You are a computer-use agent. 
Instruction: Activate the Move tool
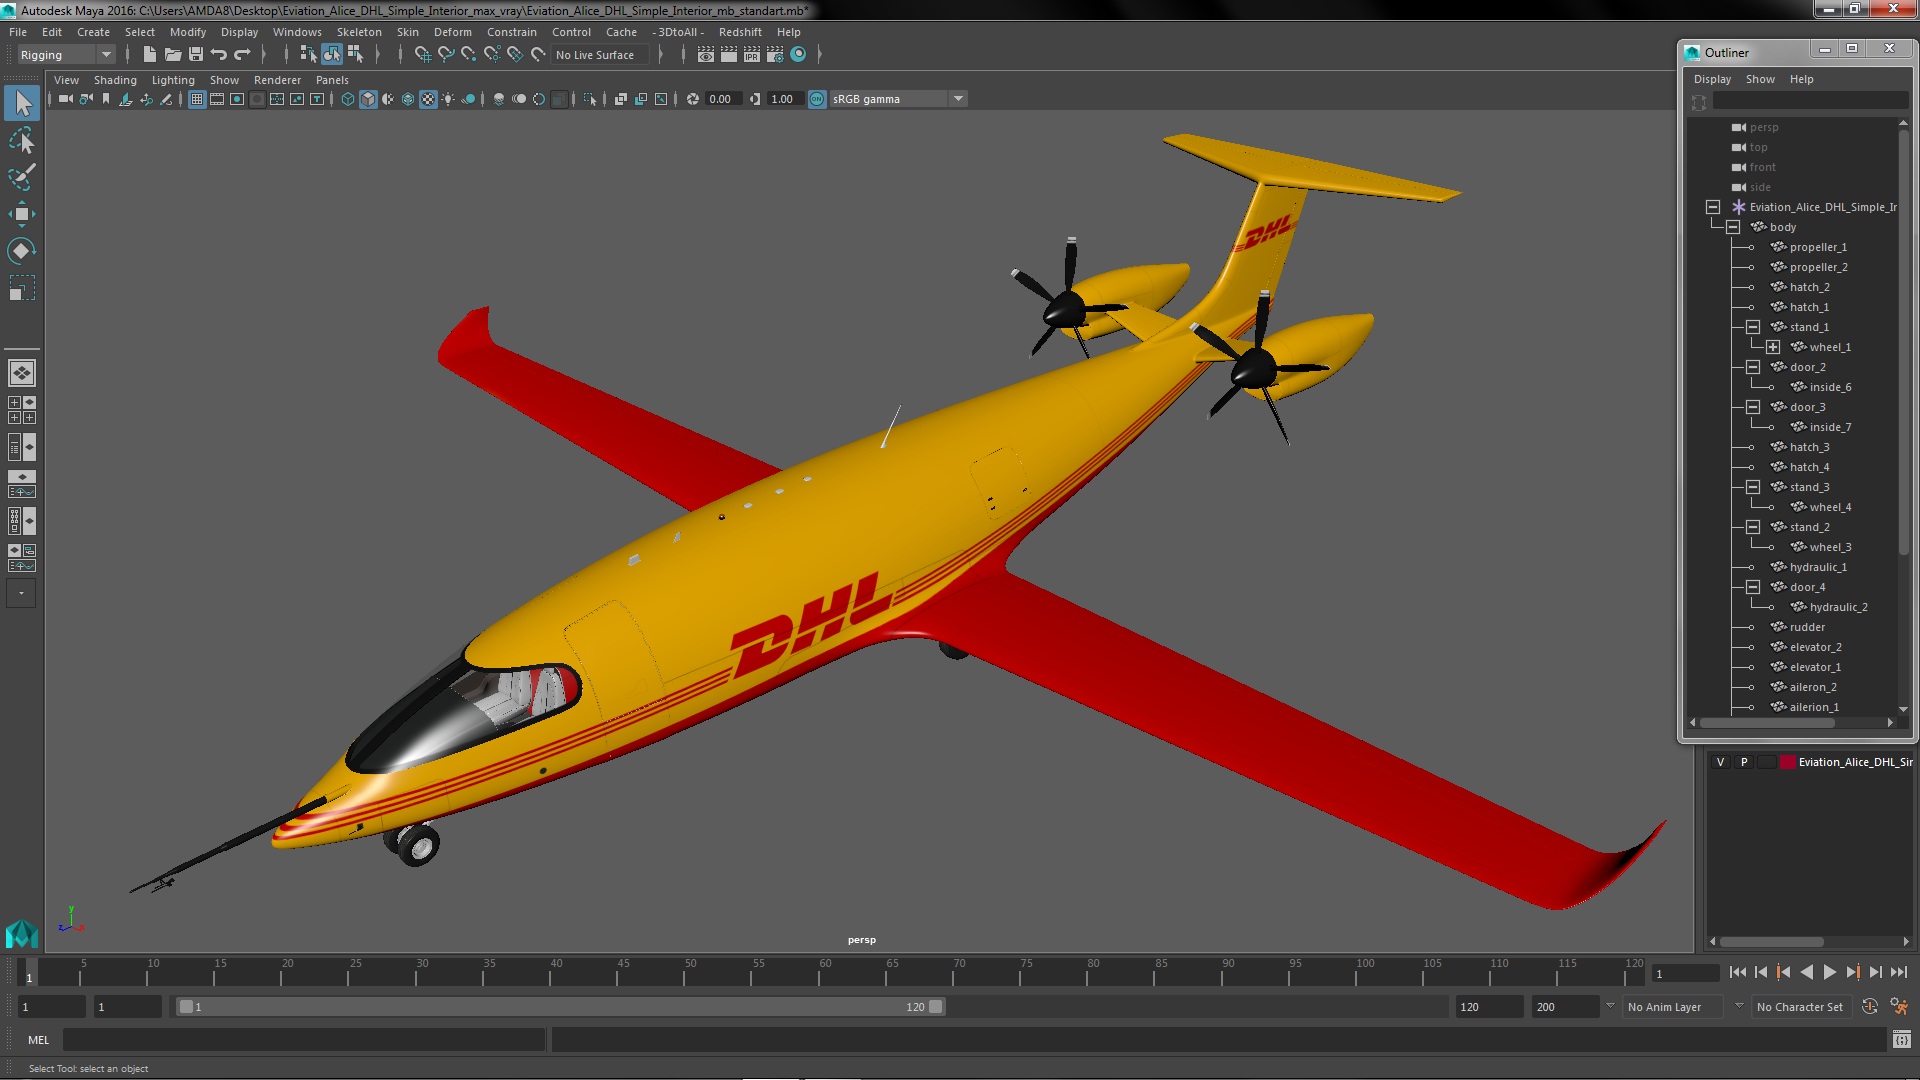click(22, 214)
